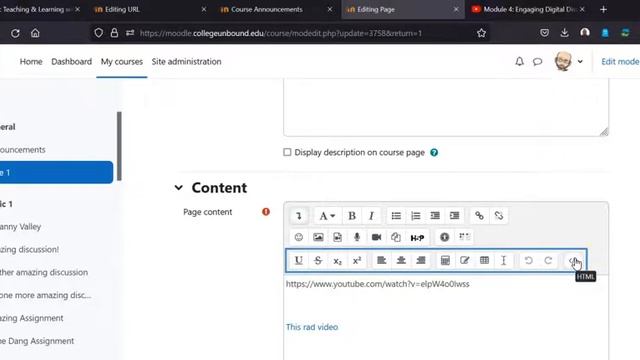This screenshot has height=360, width=640.
Task: Insert an ordered numbered list
Action: [x=416, y=216]
